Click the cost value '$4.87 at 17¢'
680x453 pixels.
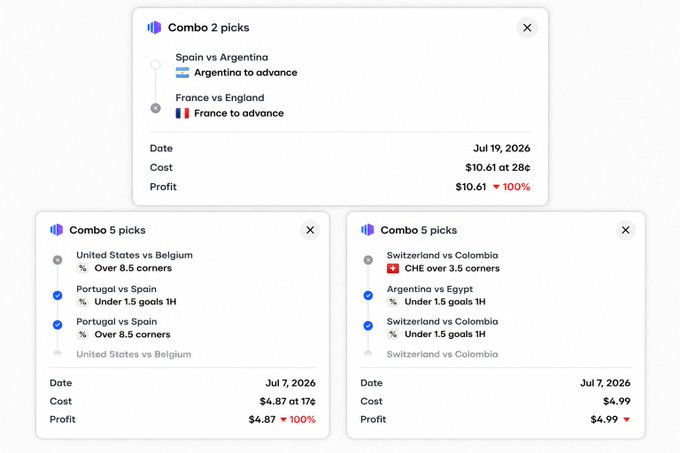[x=288, y=401]
